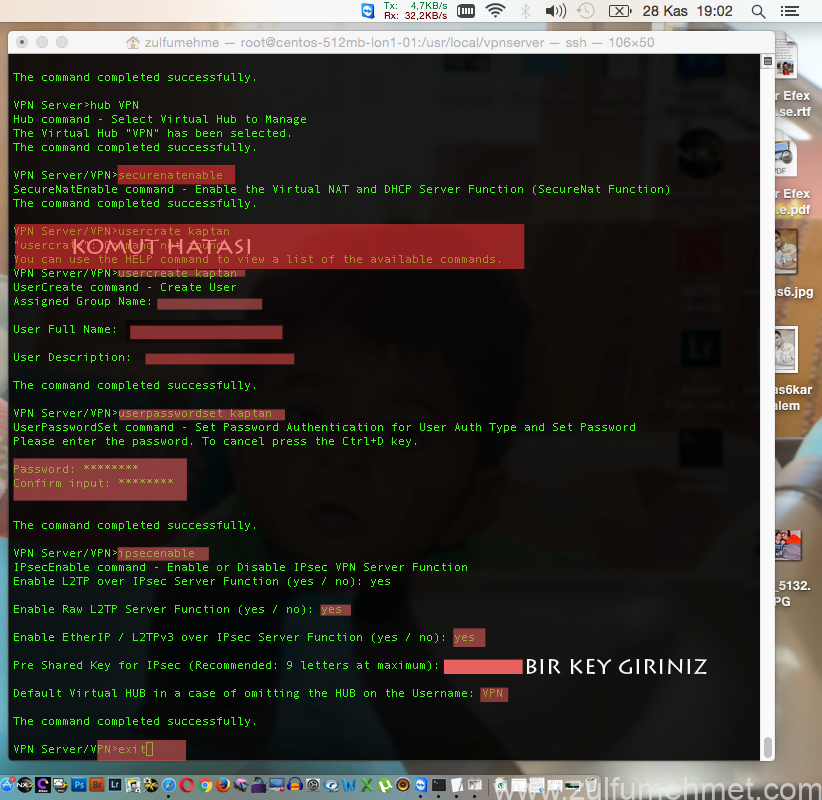Image resolution: width=822 pixels, height=800 pixels.
Task: Click the Tx/Rx network speed indicator
Action: [x=415, y=10]
